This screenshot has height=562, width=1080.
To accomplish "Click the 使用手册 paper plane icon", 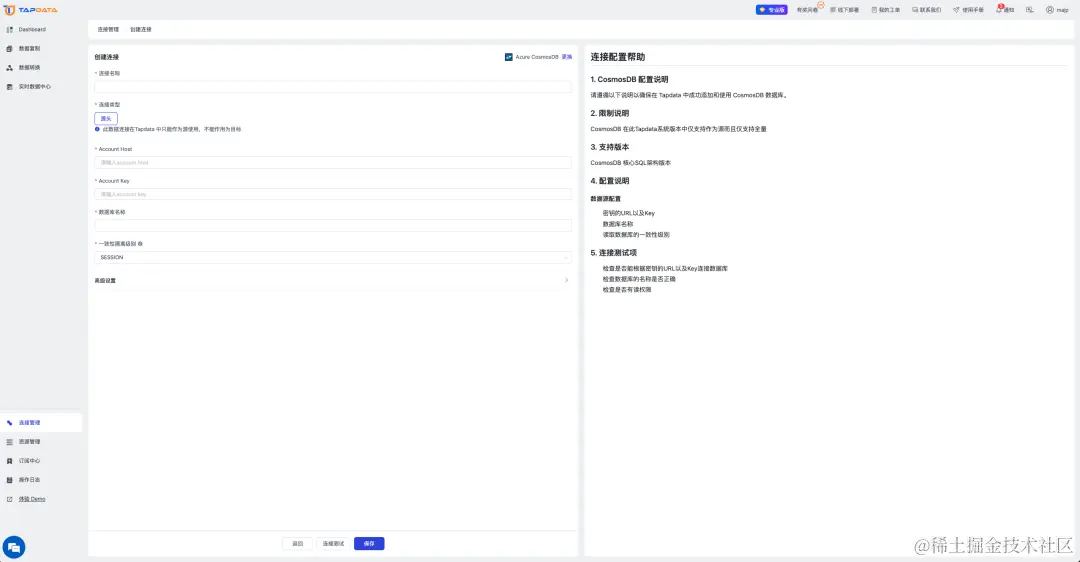I will (956, 10).
